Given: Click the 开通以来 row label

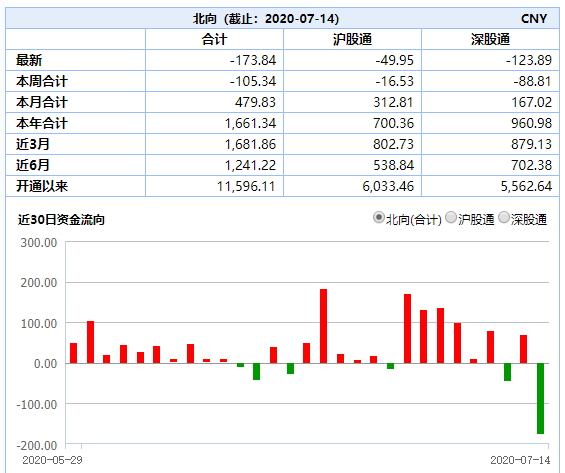Looking at the screenshot, I should click(41, 186).
